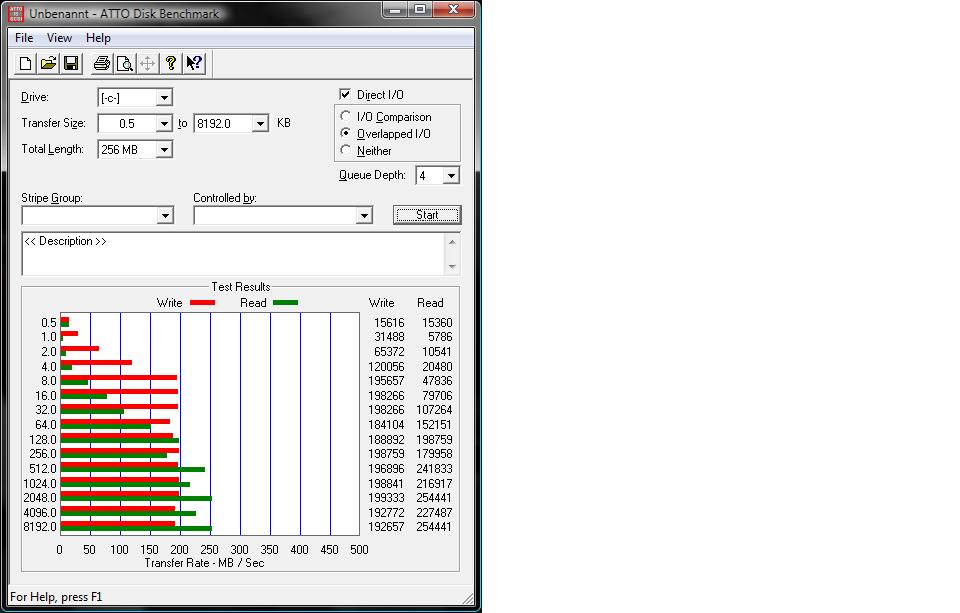
Task: Select the I/O Comparison radio button
Action: [345, 116]
